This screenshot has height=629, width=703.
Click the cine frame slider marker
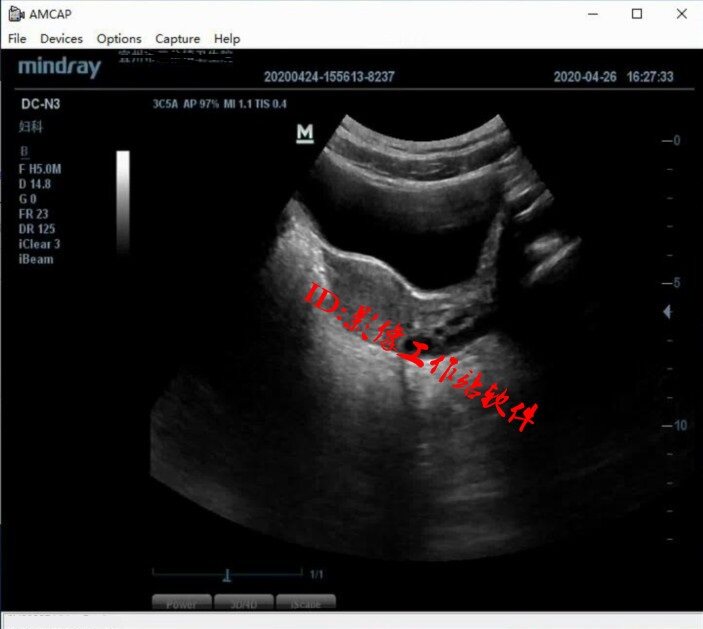pos(227,575)
